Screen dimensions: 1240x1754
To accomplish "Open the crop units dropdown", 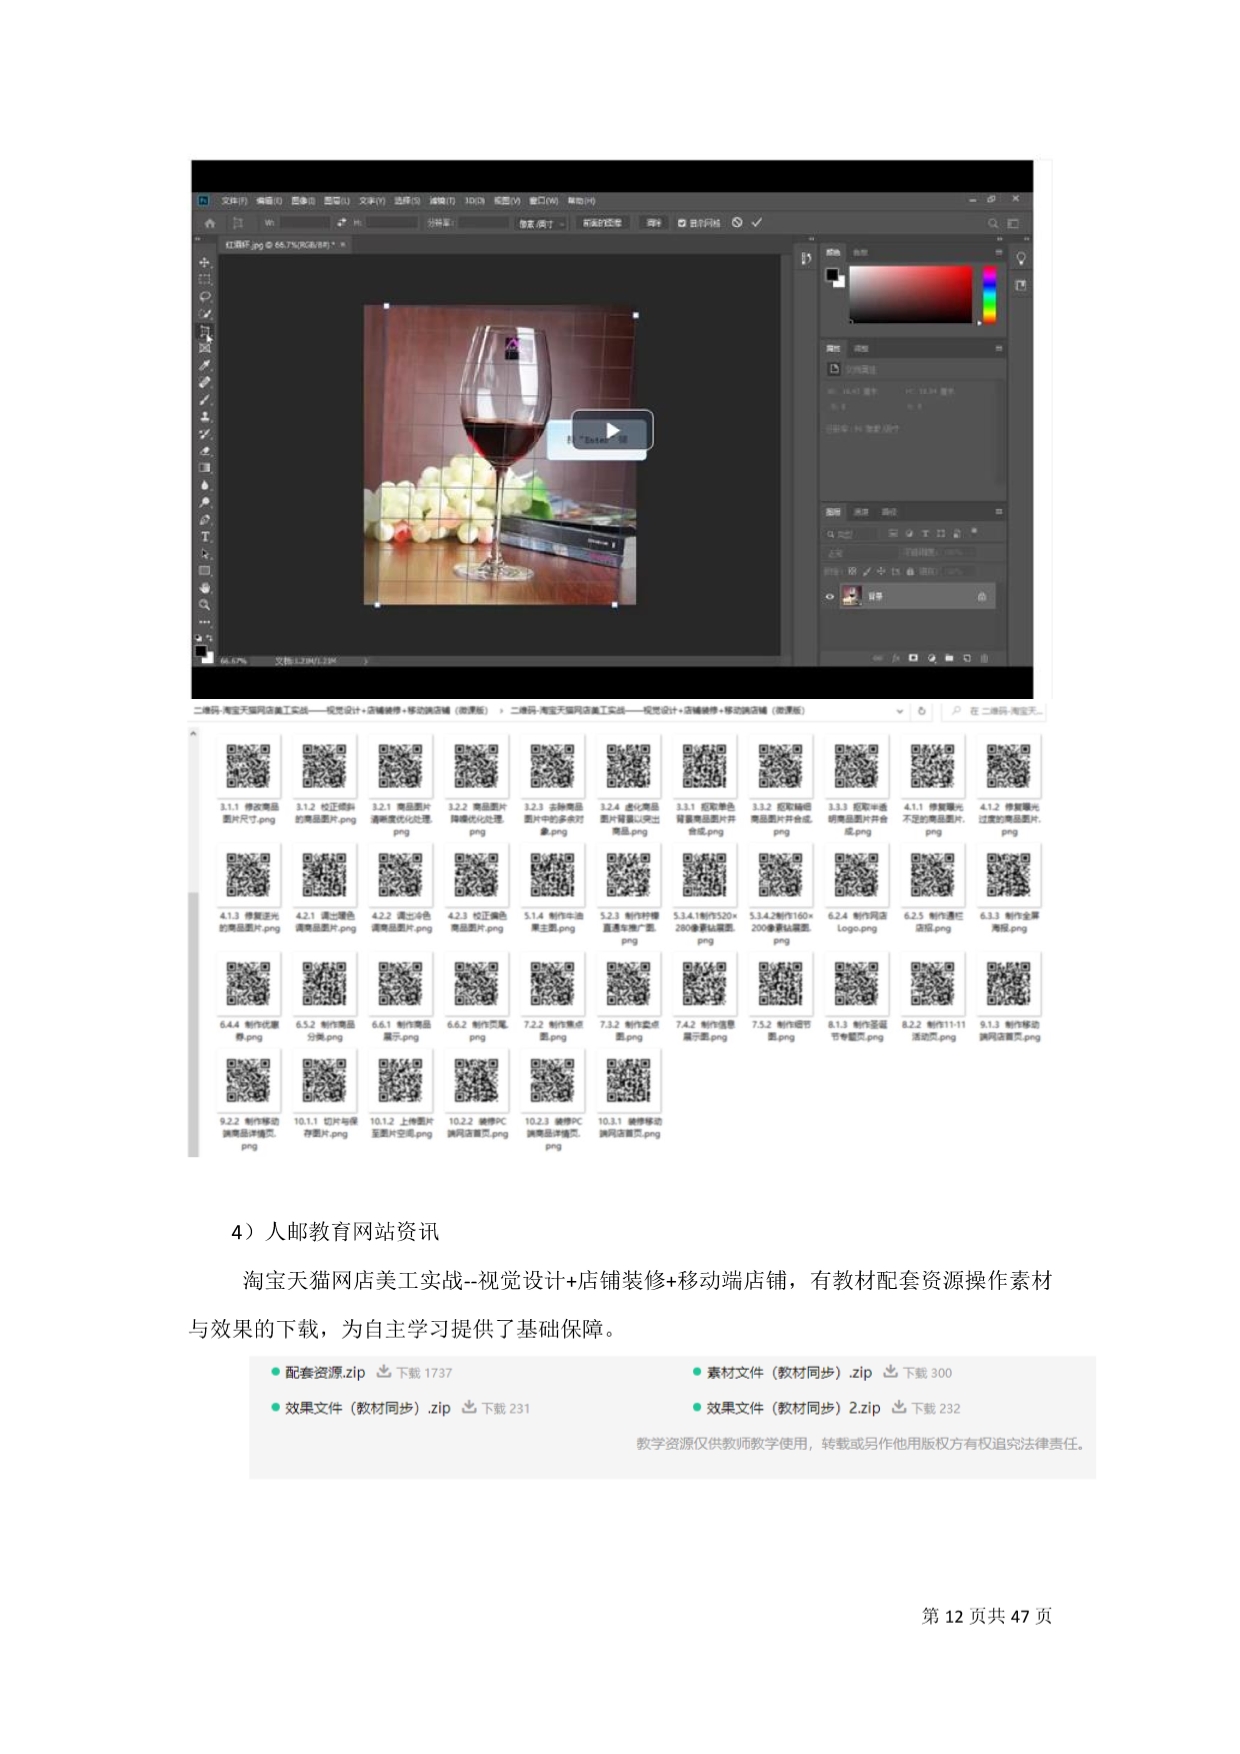I will 541,223.
